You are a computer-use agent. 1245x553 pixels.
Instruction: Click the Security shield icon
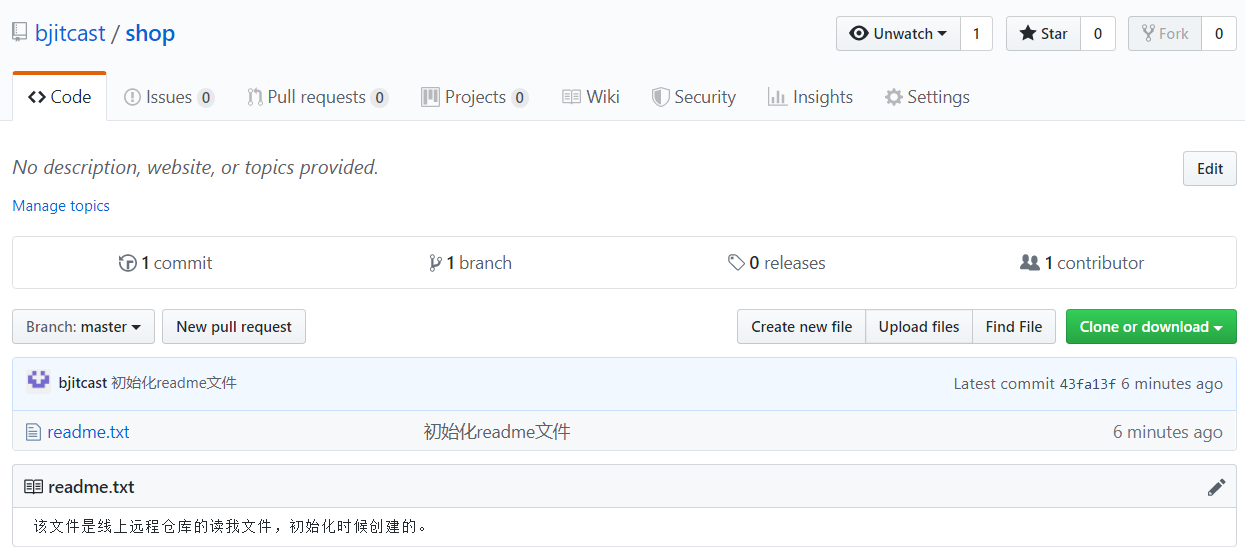660,97
